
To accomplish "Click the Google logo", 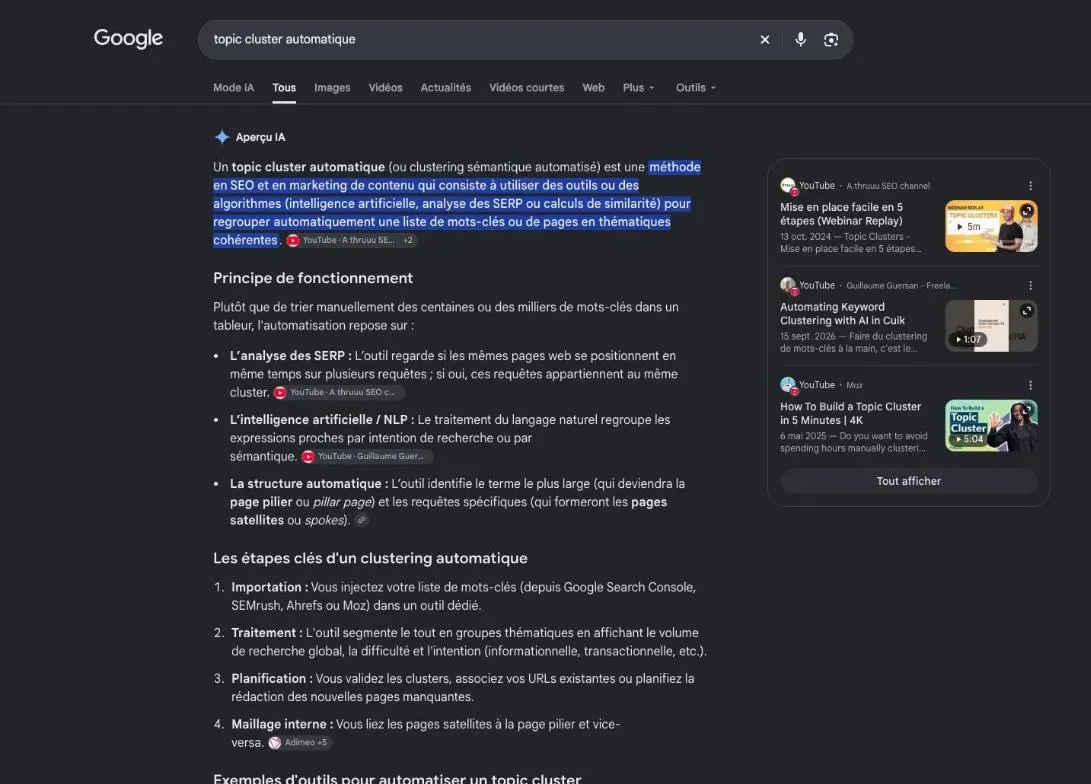I will coord(128,38).
